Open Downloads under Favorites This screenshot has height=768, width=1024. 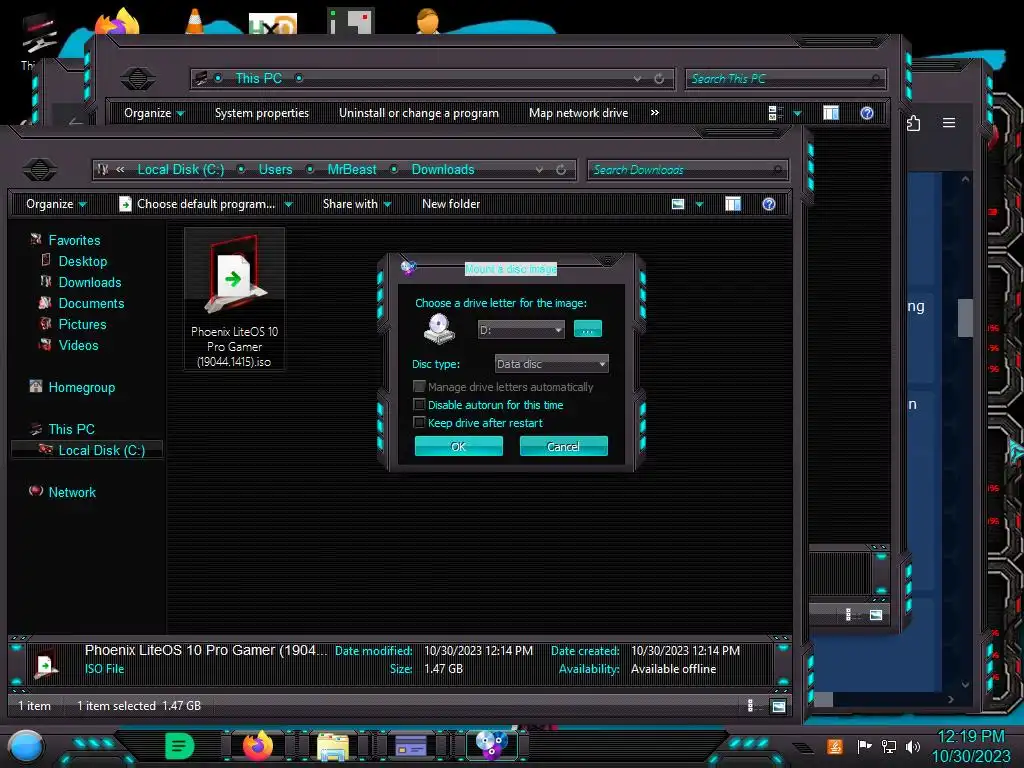point(89,282)
